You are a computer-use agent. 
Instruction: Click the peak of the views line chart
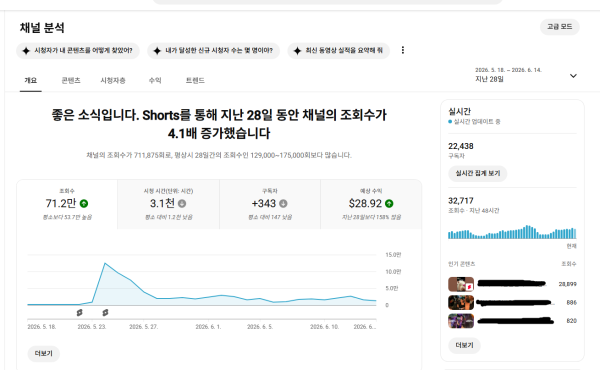coord(105,263)
